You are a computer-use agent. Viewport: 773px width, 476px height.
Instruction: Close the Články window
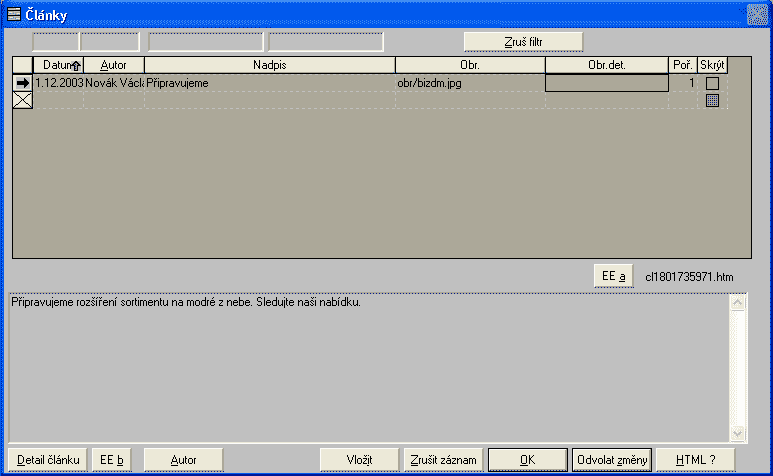point(756,13)
